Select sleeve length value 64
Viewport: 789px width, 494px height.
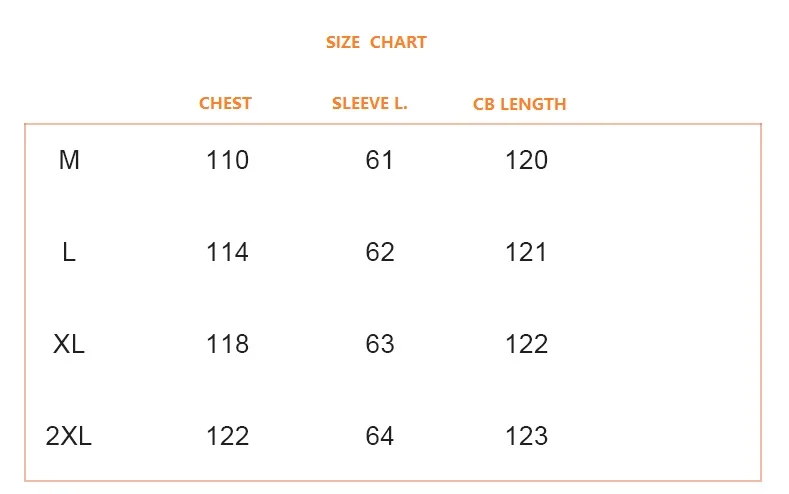[x=380, y=436]
